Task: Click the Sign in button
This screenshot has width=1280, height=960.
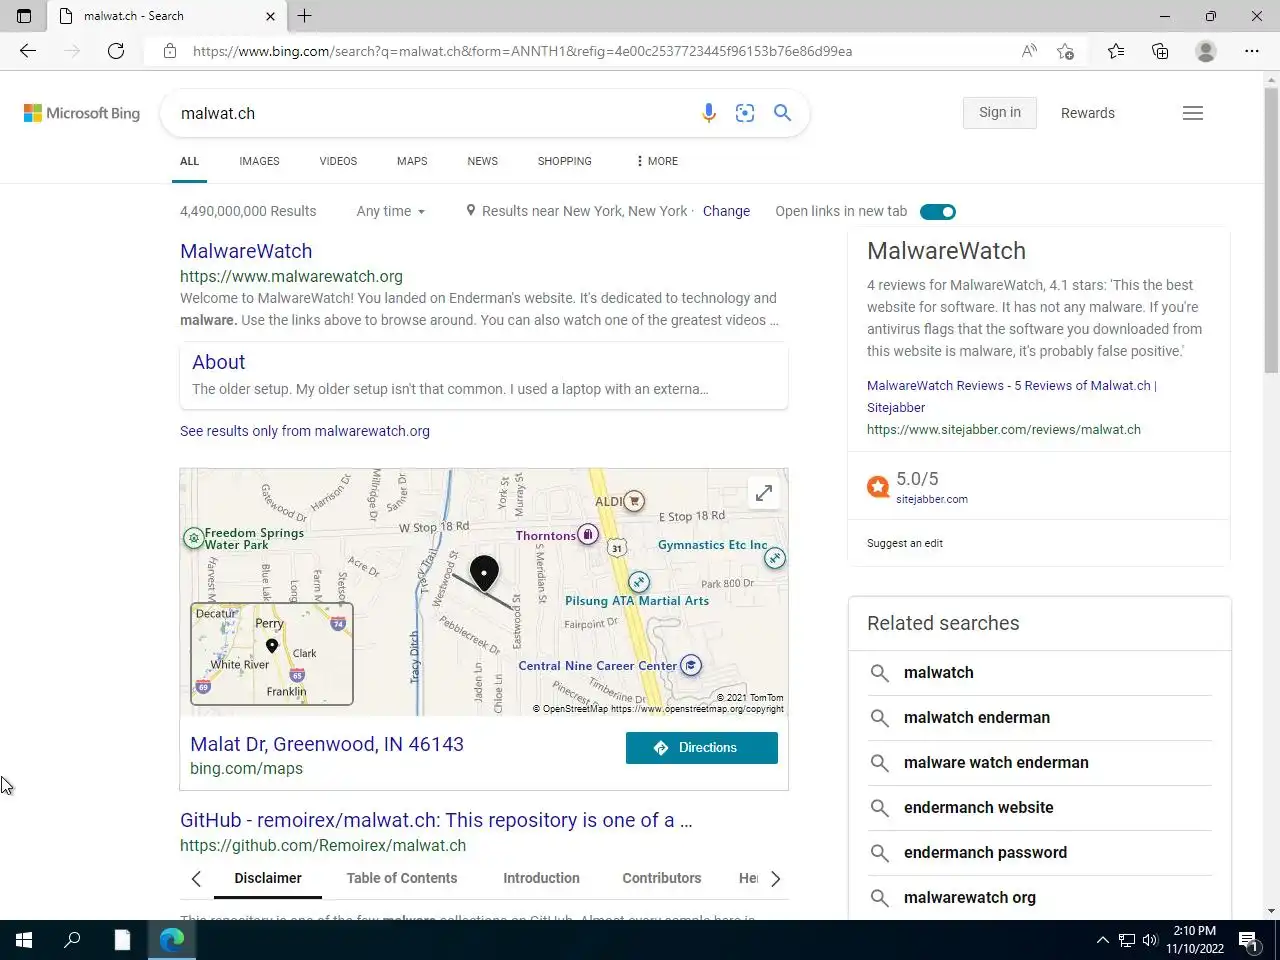Action: [x=1000, y=113]
